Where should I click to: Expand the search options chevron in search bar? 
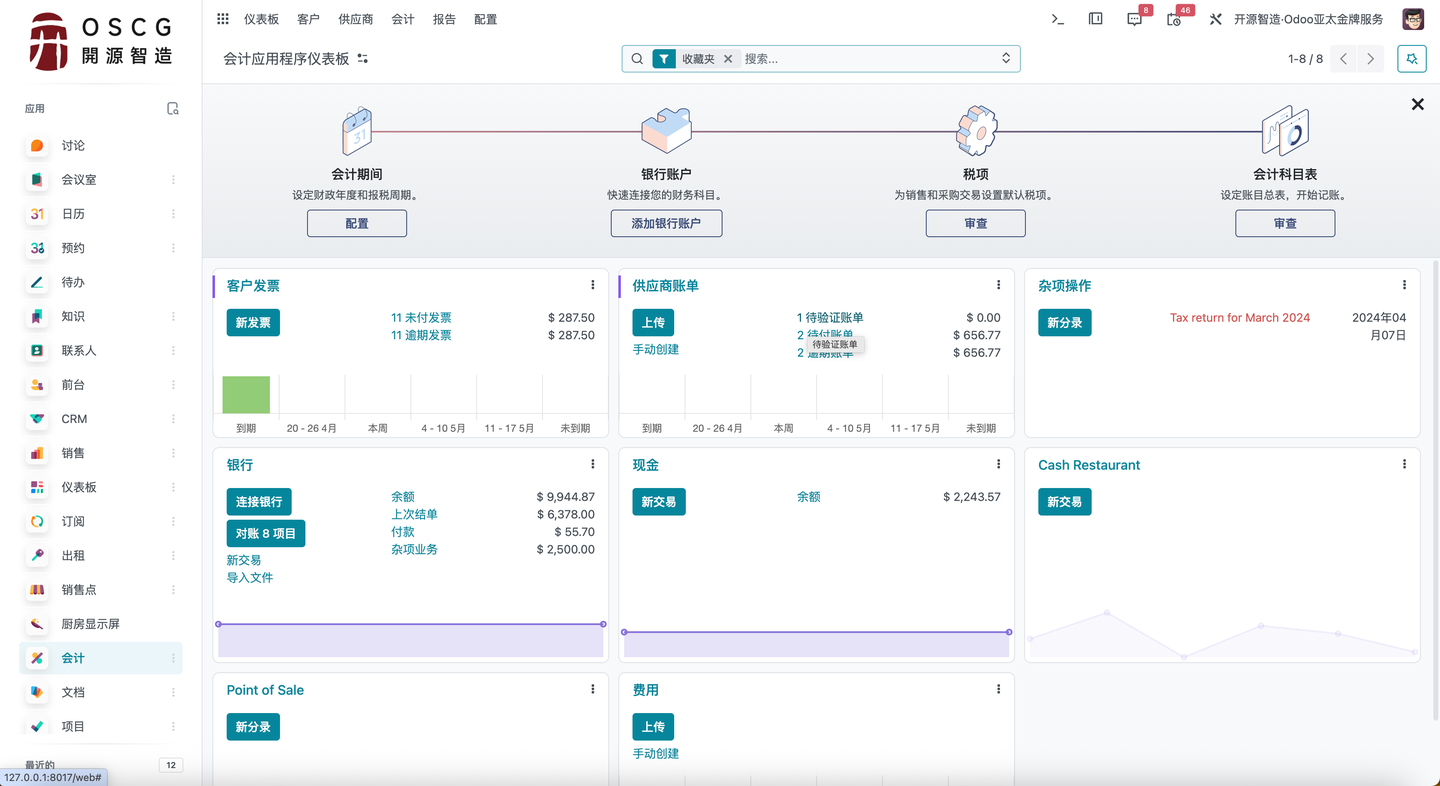click(1005, 58)
